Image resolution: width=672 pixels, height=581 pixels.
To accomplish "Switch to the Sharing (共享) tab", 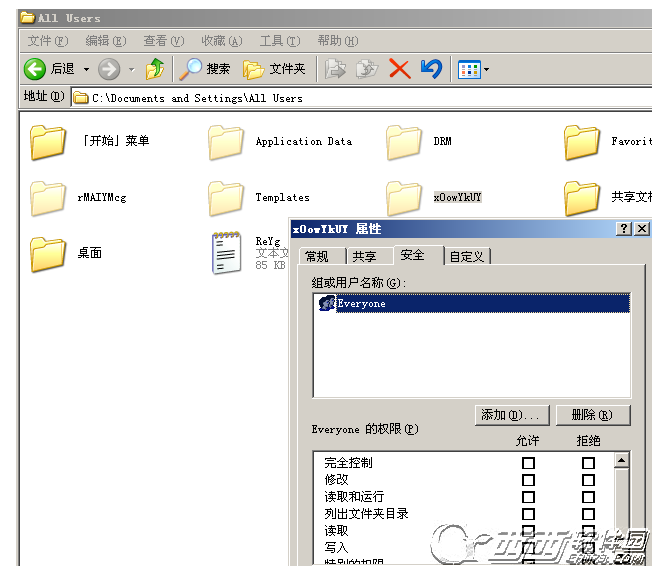I will 364,256.
